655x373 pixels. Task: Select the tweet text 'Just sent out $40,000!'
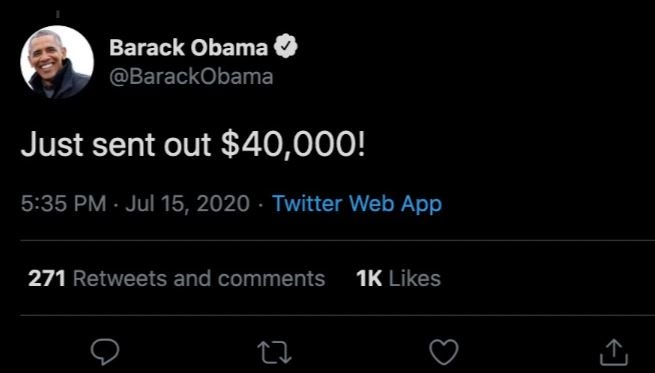193,145
